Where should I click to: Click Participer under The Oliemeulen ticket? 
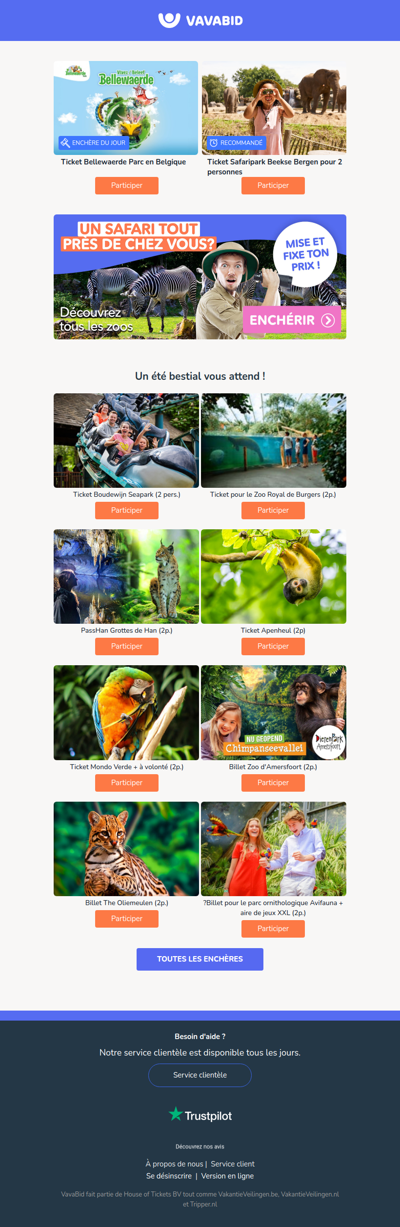click(127, 918)
